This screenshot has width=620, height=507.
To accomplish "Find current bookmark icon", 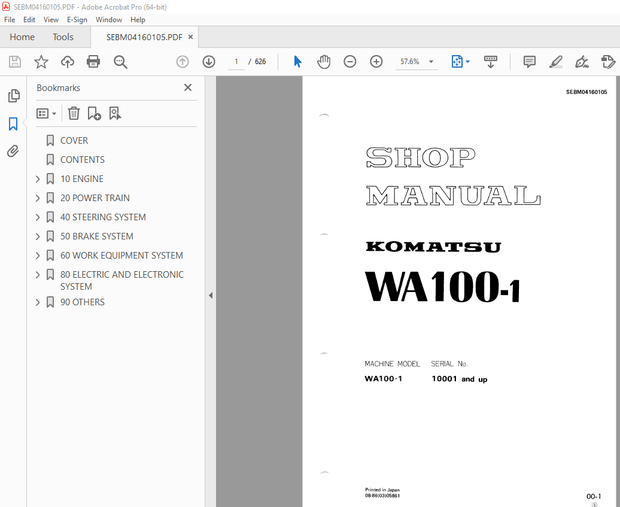I will pyautogui.click(x=115, y=114).
